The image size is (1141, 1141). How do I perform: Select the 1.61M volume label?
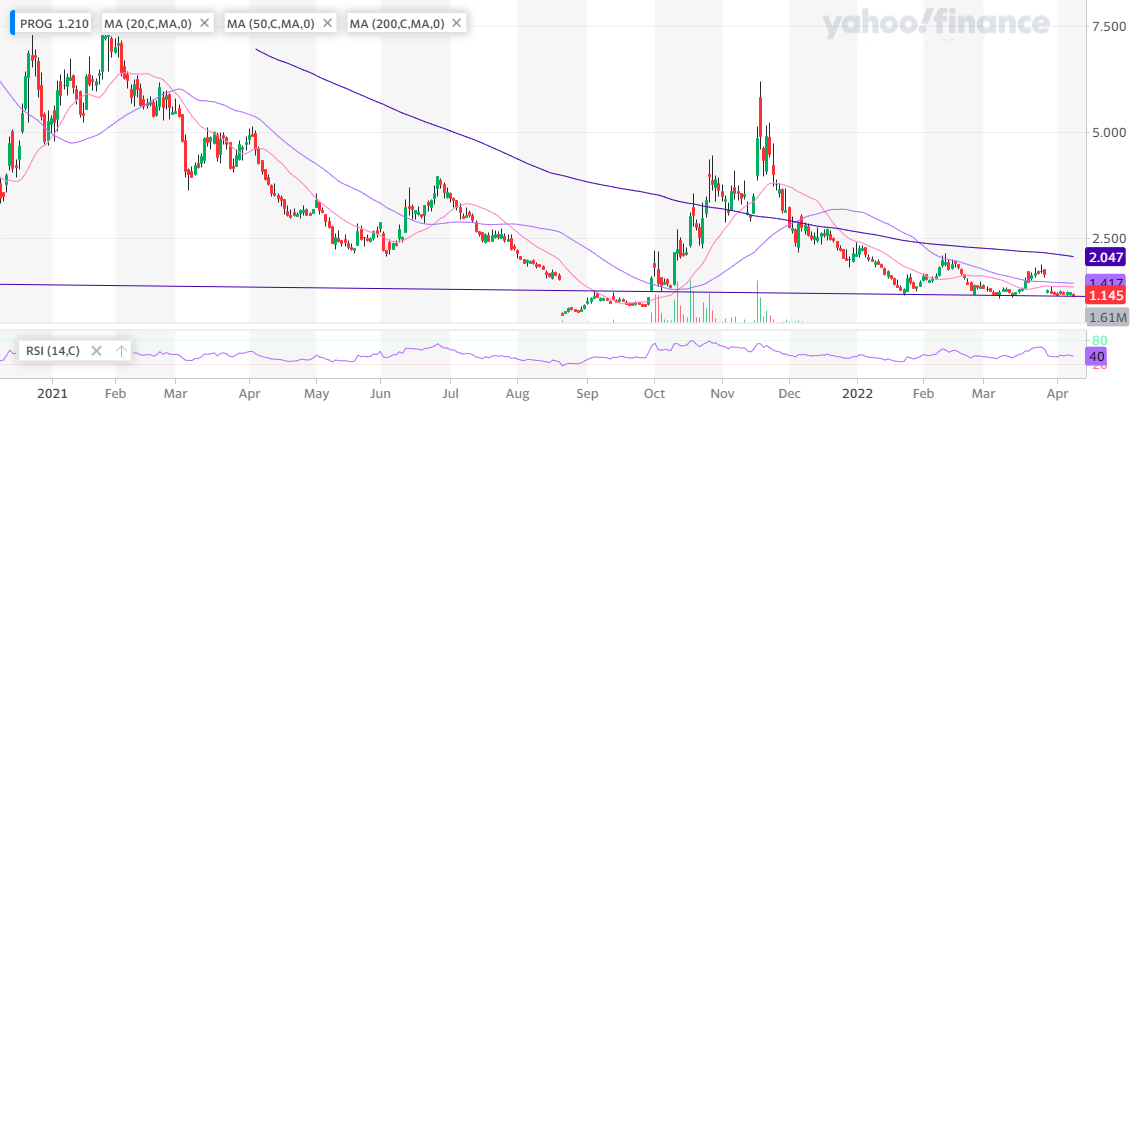pyautogui.click(x=1107, y=317)
